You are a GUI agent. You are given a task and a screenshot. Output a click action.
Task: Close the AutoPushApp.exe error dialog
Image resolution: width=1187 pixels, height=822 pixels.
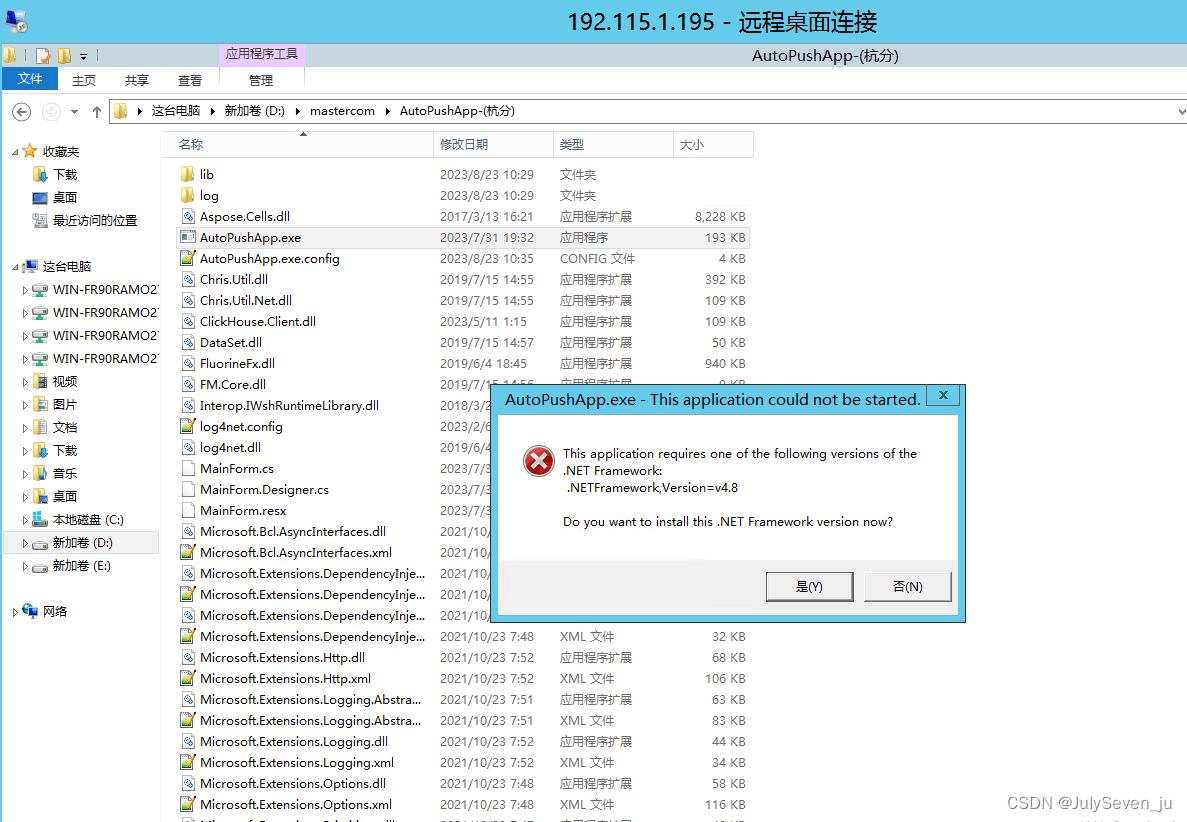tap(943, 395)
